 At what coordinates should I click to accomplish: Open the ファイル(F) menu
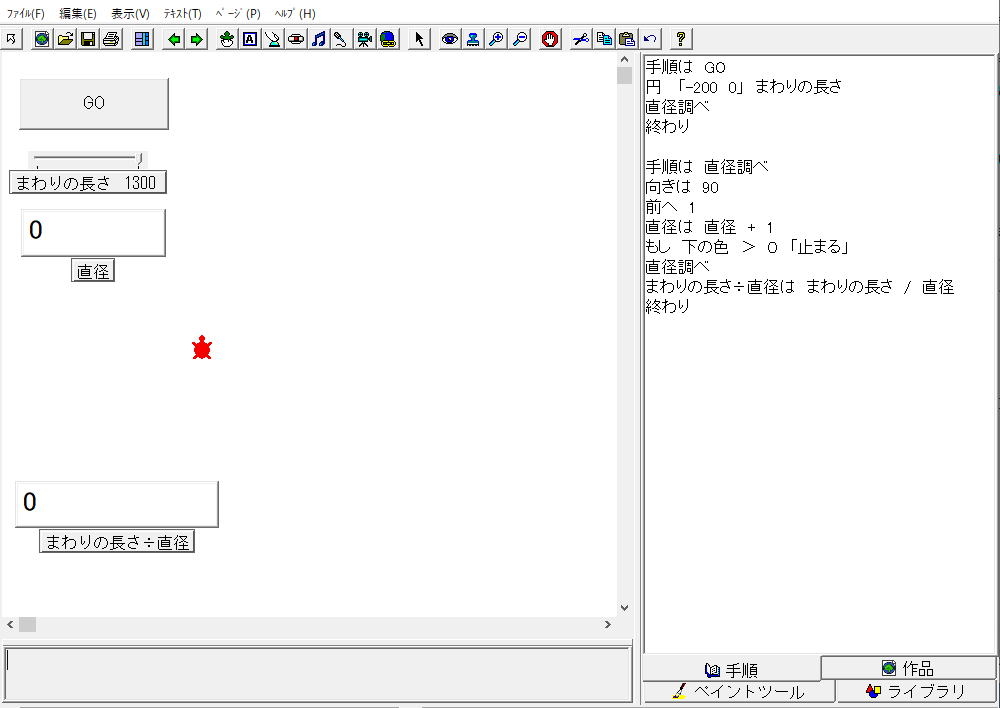click(26, 14)
